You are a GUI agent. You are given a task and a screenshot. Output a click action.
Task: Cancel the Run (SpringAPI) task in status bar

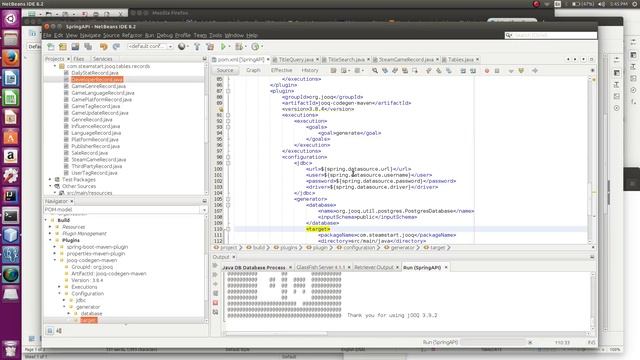[x=530, y=342]
